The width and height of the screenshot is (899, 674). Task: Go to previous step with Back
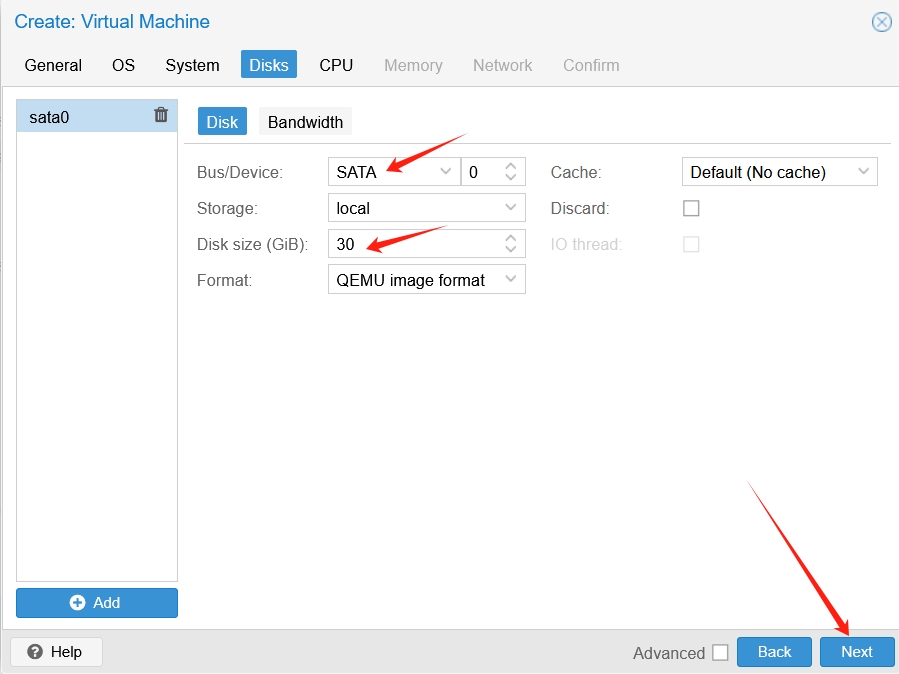(x=774, y=652)
